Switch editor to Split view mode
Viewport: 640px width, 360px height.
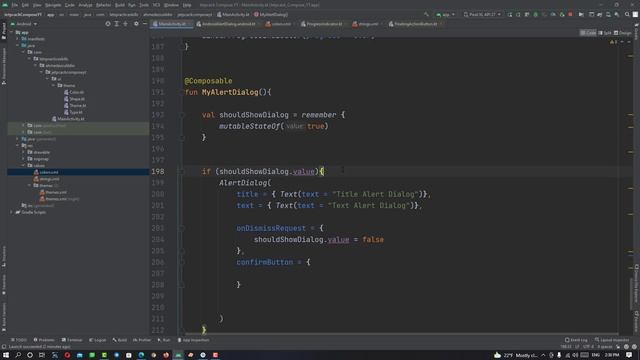point(605,33)
